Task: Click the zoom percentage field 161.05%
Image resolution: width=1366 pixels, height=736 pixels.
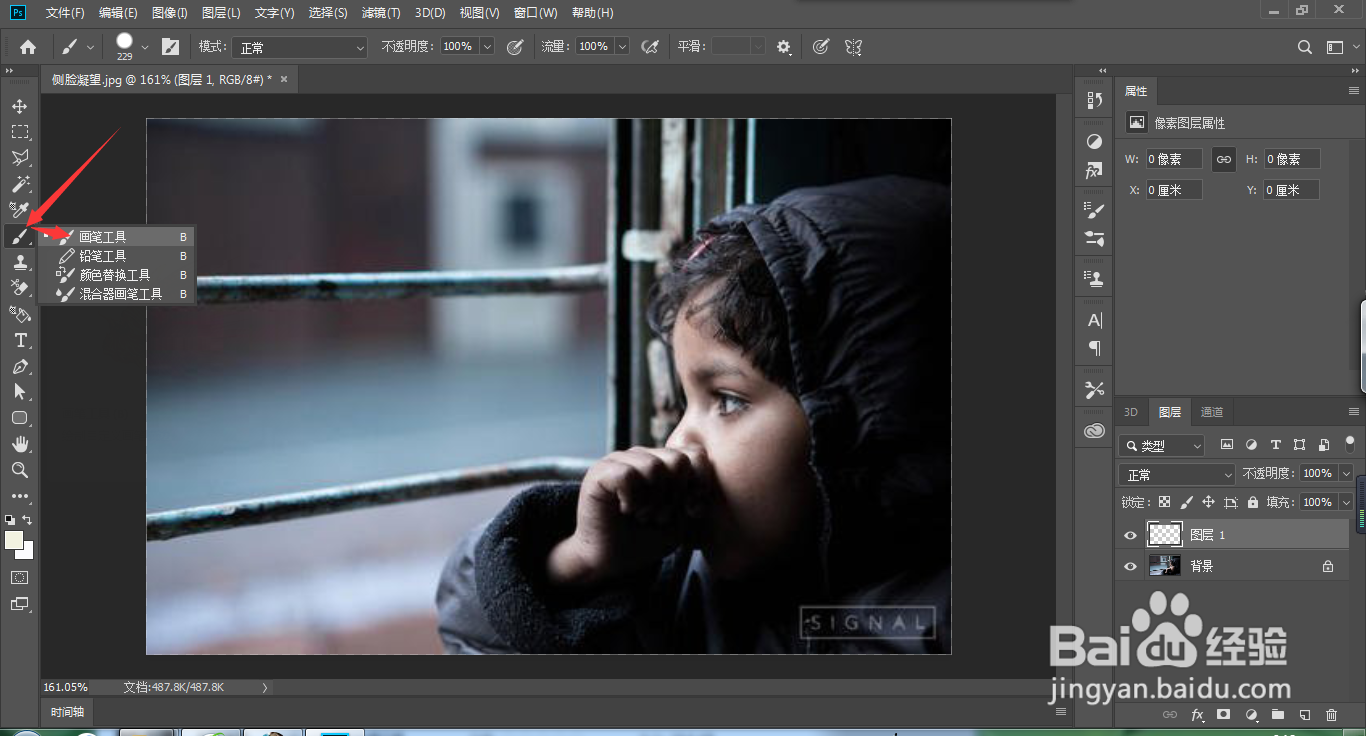Action: (66, 687)
